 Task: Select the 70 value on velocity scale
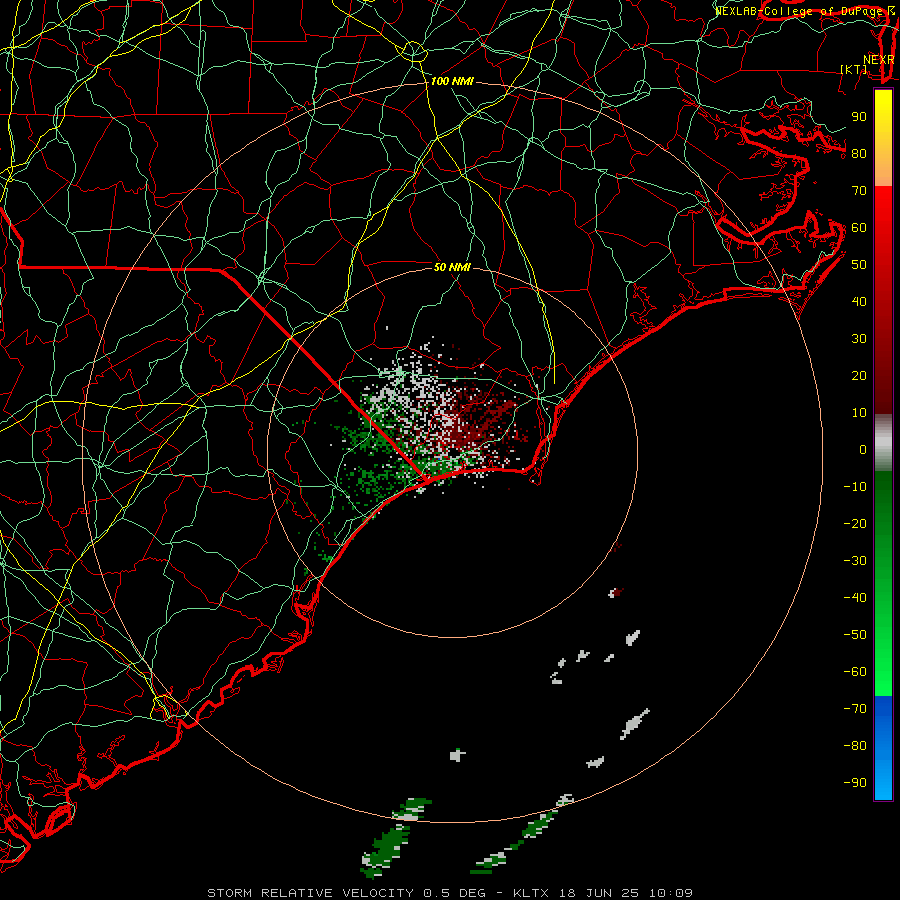859,191
